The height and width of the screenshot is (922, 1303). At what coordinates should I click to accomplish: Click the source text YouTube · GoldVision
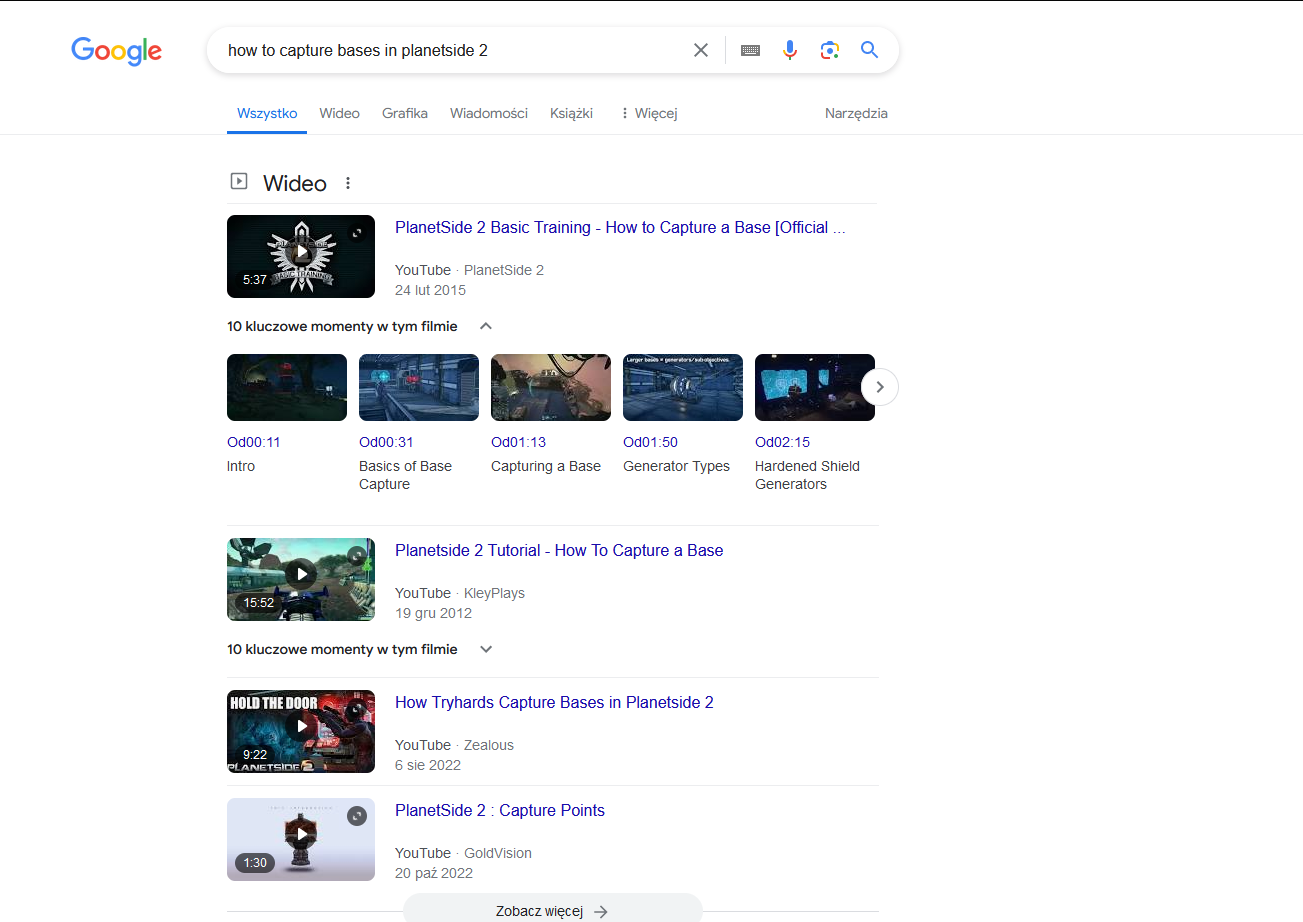pos(463,853)
